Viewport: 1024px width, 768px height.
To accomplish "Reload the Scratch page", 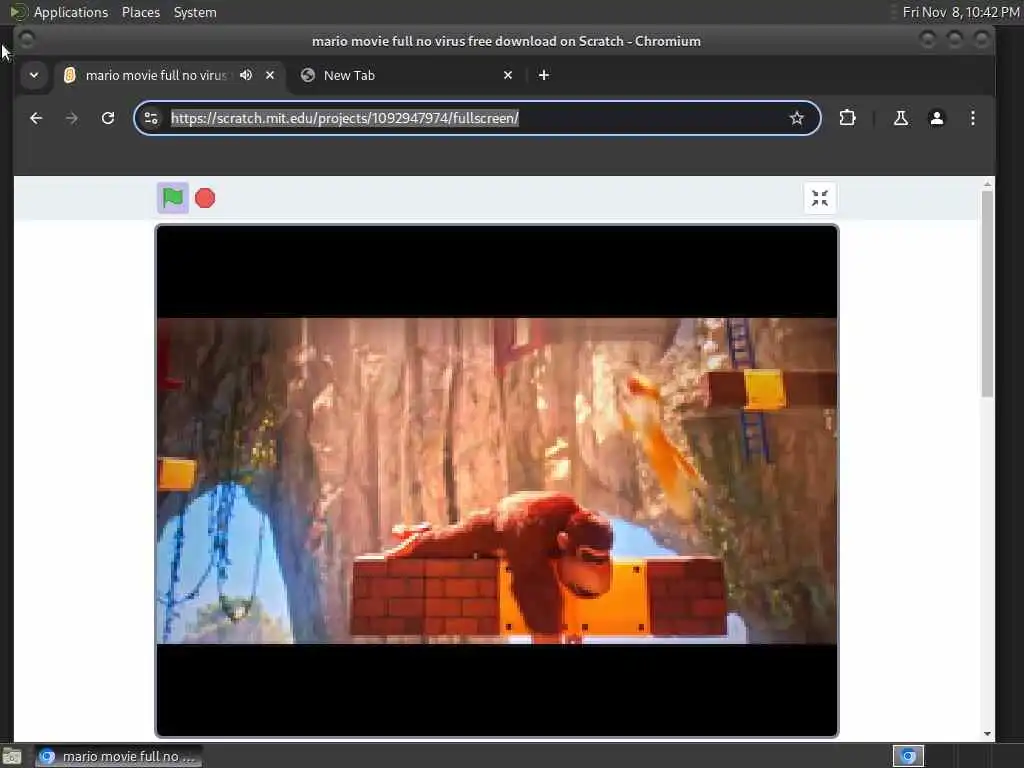I will pyautogui.click(x=108, y=118).
